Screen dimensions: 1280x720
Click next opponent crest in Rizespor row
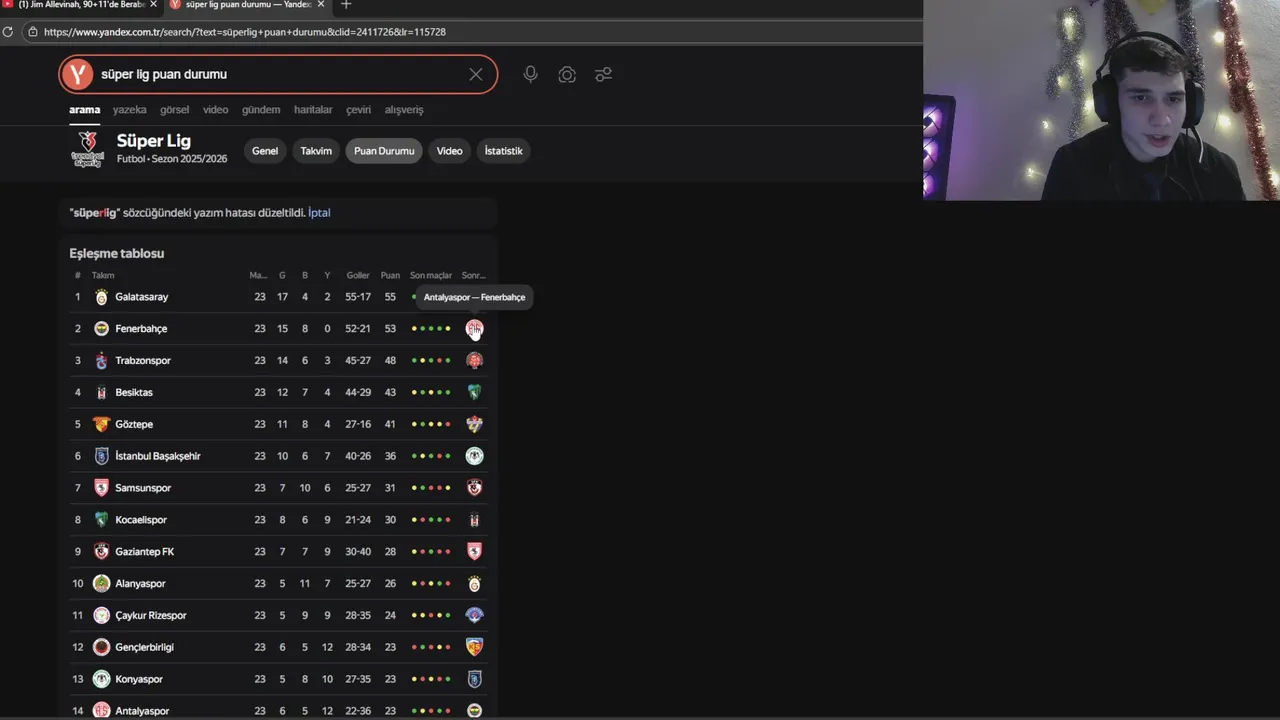475,615
